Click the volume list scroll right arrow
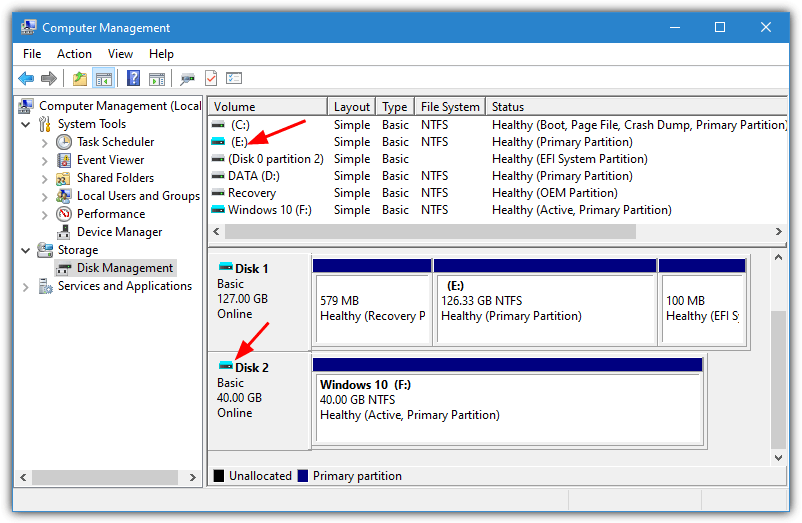Viewport: 802px width, 523px height. pos(778,232)
